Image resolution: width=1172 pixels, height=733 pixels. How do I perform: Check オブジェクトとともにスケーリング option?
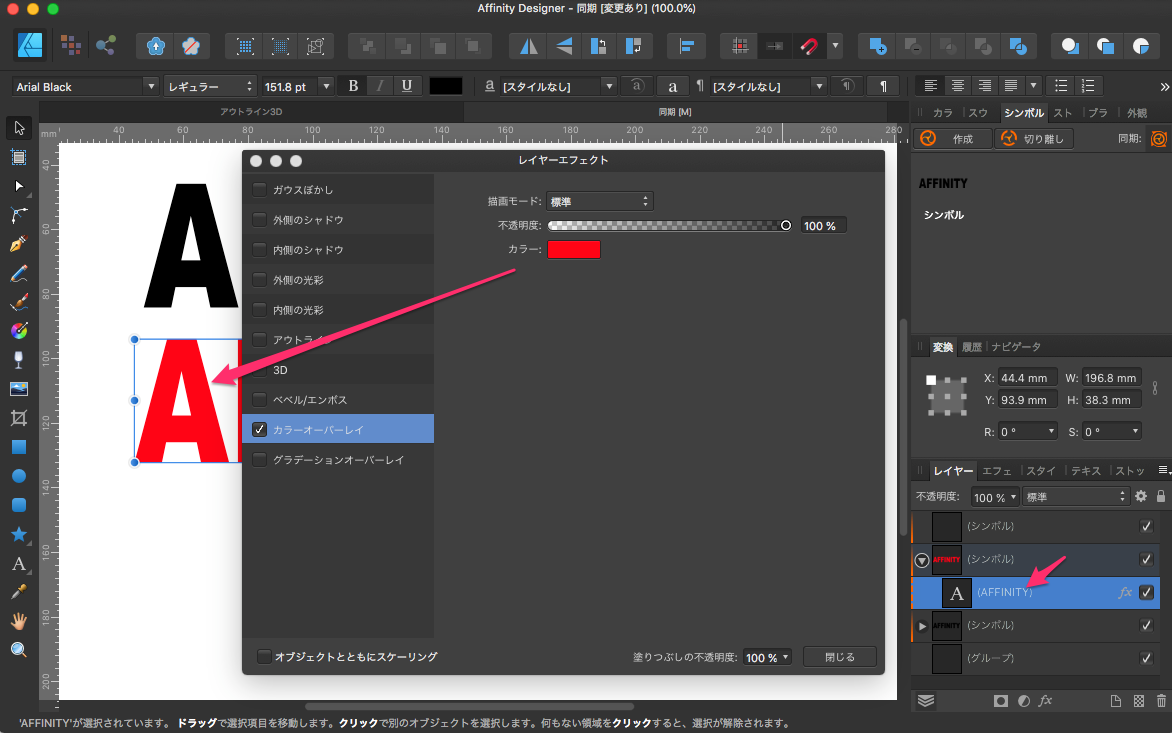[264, 656]
